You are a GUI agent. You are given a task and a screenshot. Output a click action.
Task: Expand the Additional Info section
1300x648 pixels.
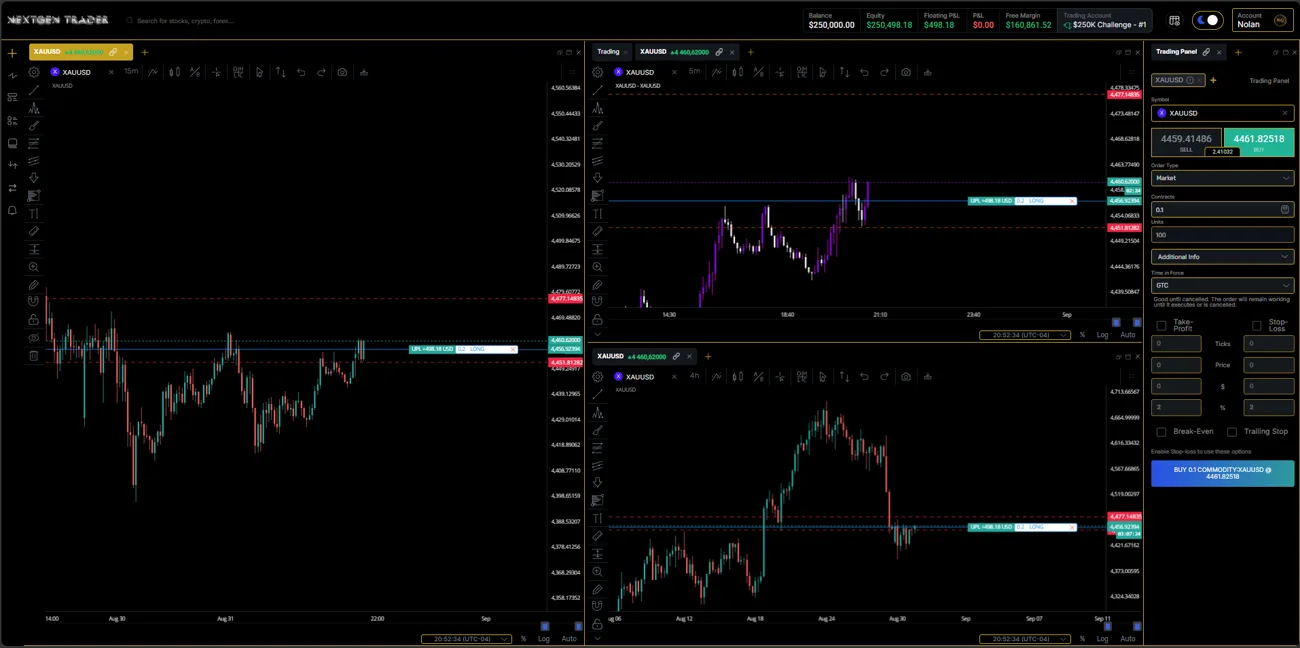tap(1222, 257)
